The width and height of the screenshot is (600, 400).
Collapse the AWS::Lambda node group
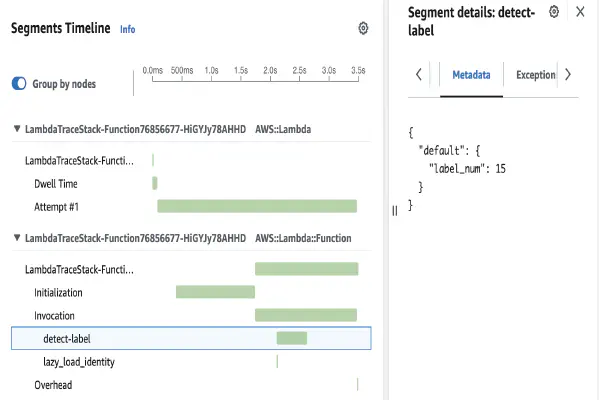pyautogui.click(x=17, y=129)
